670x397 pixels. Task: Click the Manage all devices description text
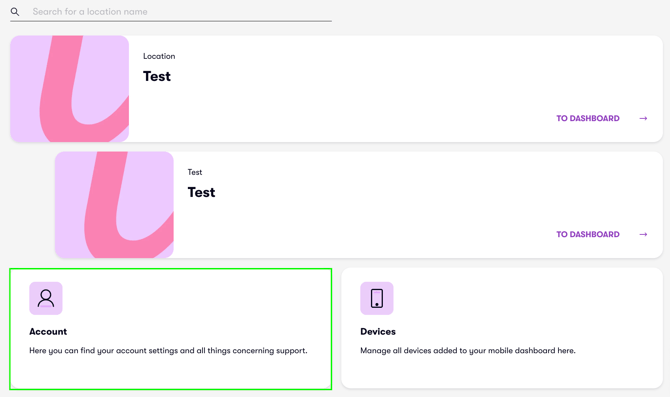click(468, 351)
